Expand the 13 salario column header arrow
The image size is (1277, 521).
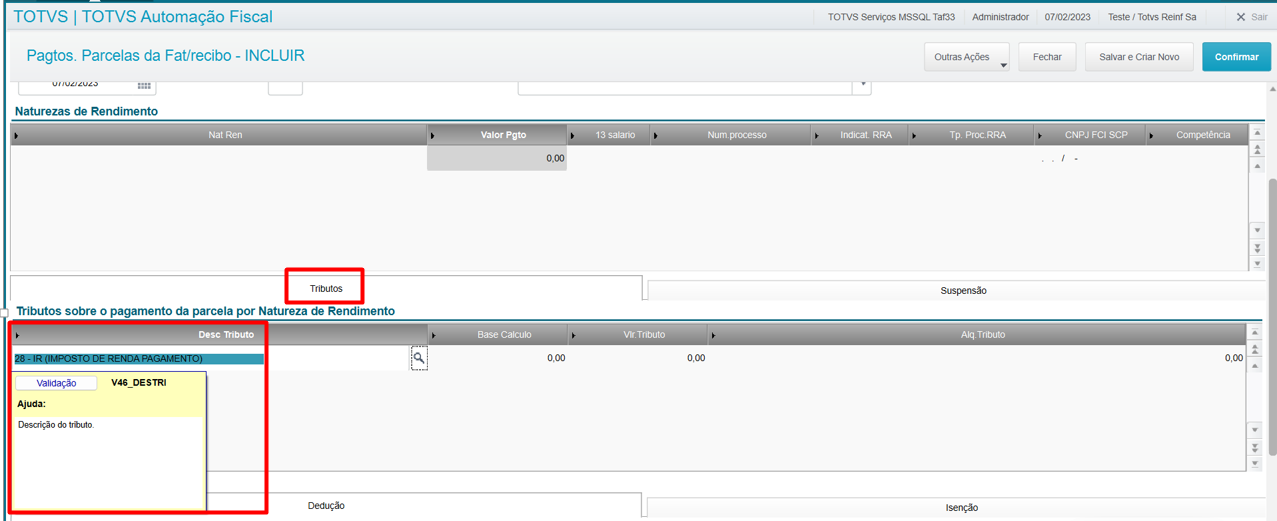[x=573, y=135]
